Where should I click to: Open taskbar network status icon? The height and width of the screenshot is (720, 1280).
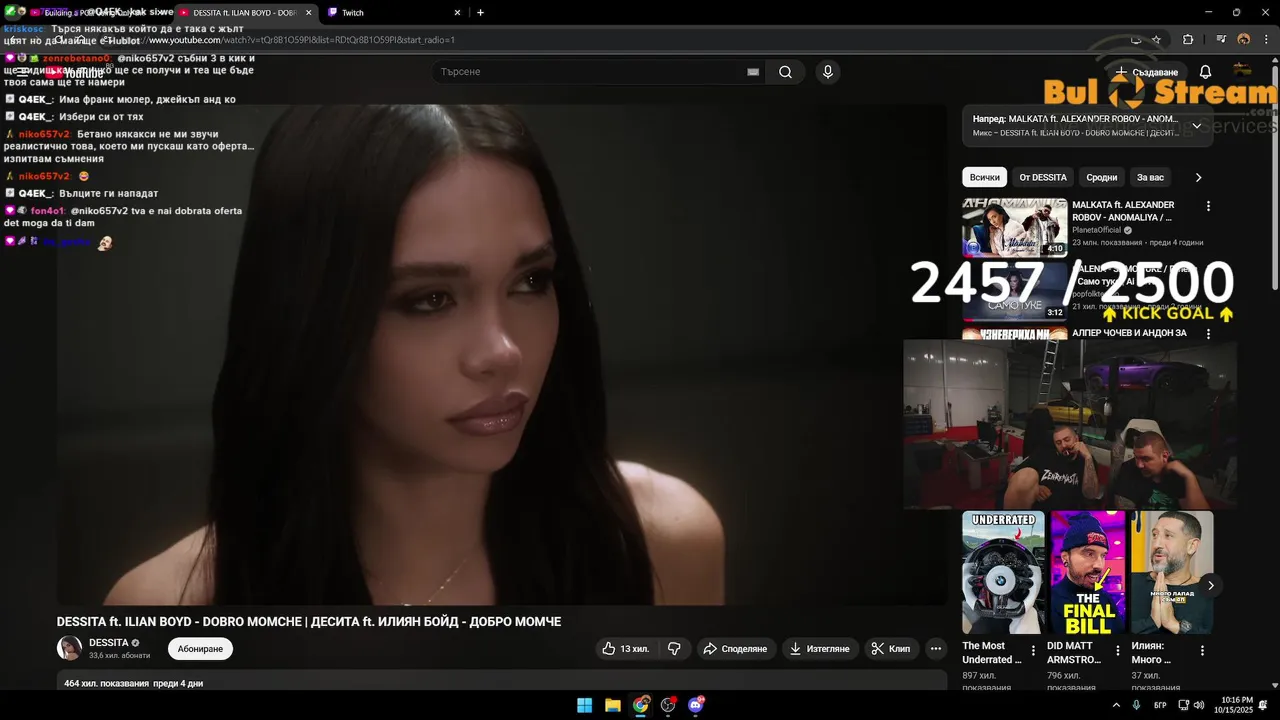click(1184, 705)
